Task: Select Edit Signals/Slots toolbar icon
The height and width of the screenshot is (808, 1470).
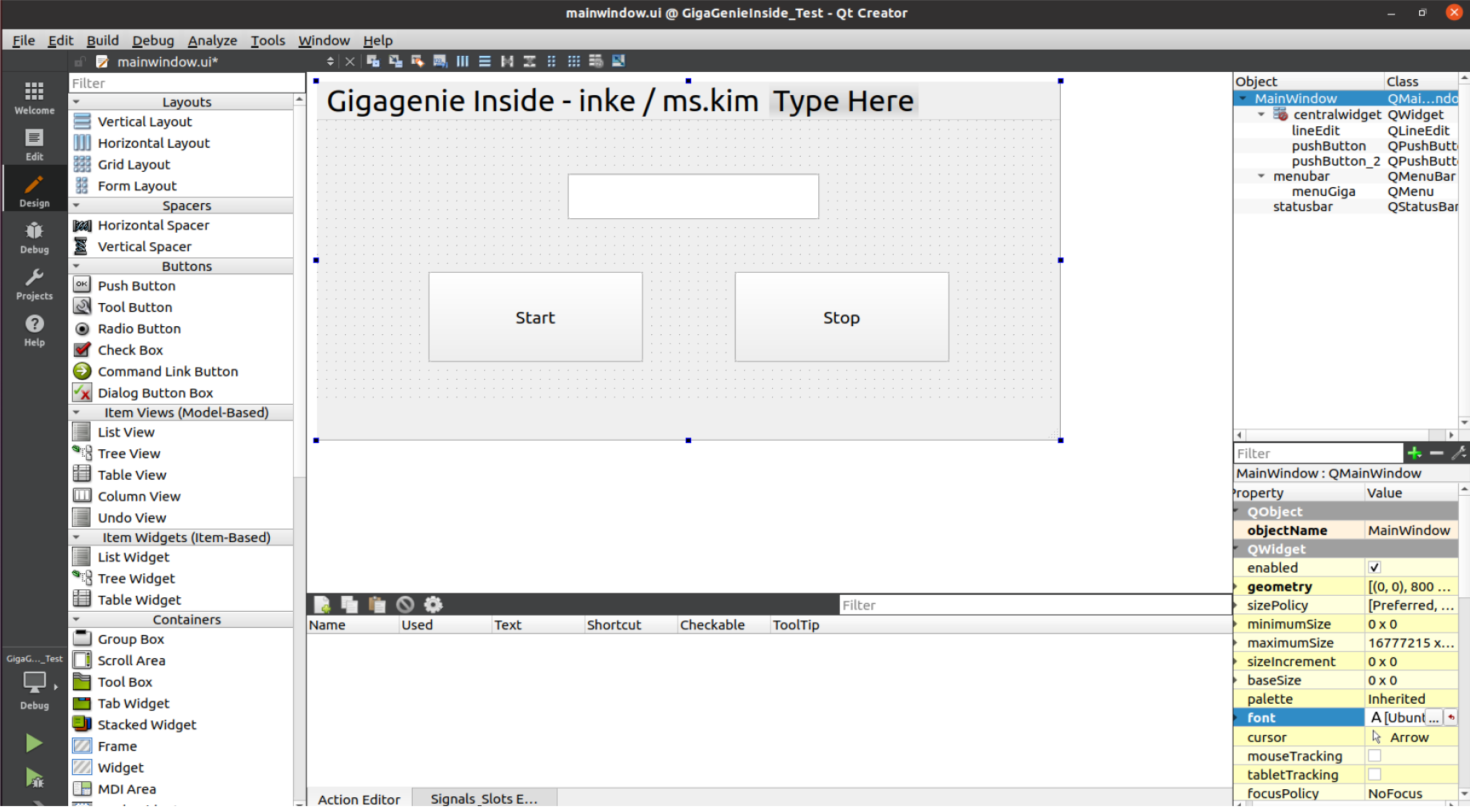Action: pos(395,61)
